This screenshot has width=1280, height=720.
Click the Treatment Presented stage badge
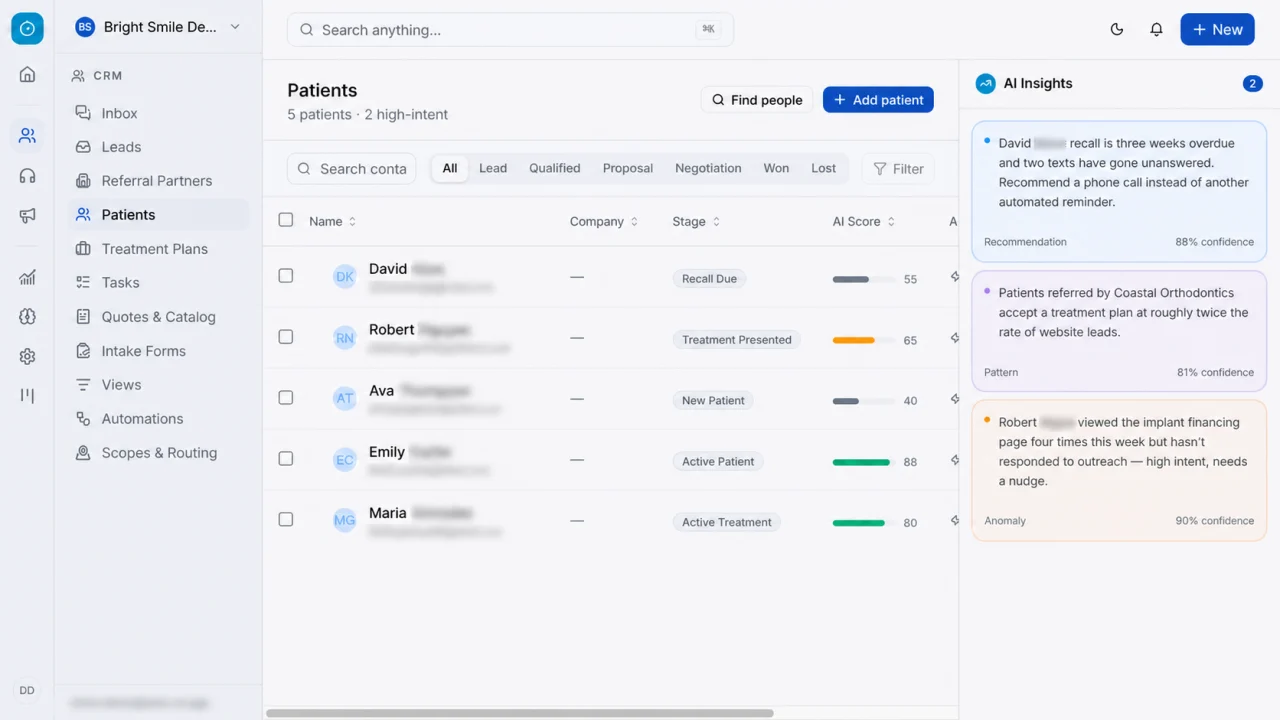point(737,340)
